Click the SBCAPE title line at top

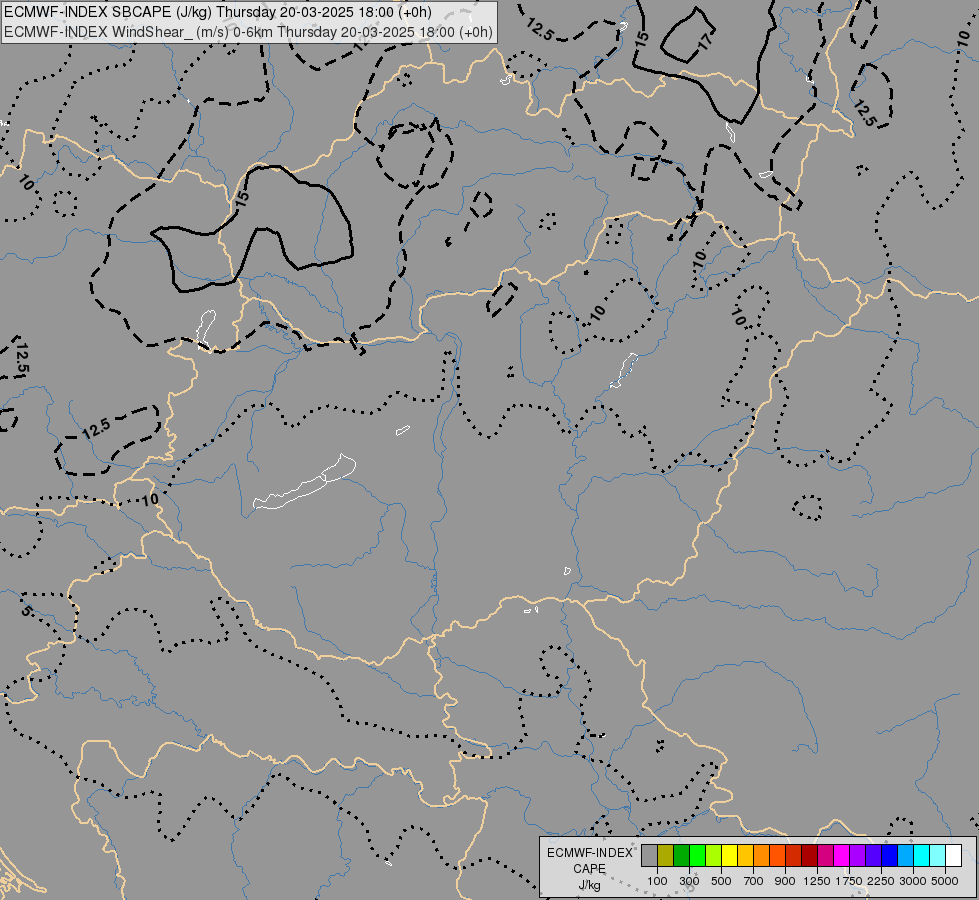(x=218, y=12)
